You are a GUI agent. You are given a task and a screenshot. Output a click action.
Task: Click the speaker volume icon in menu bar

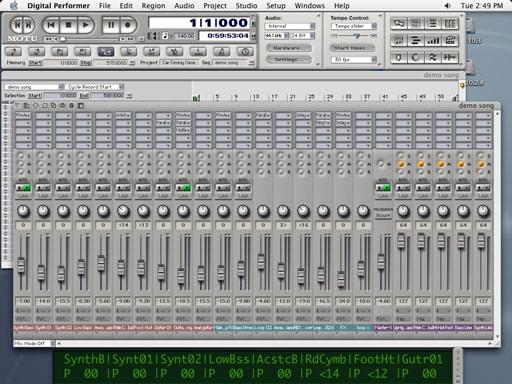(x=448, y=6)
